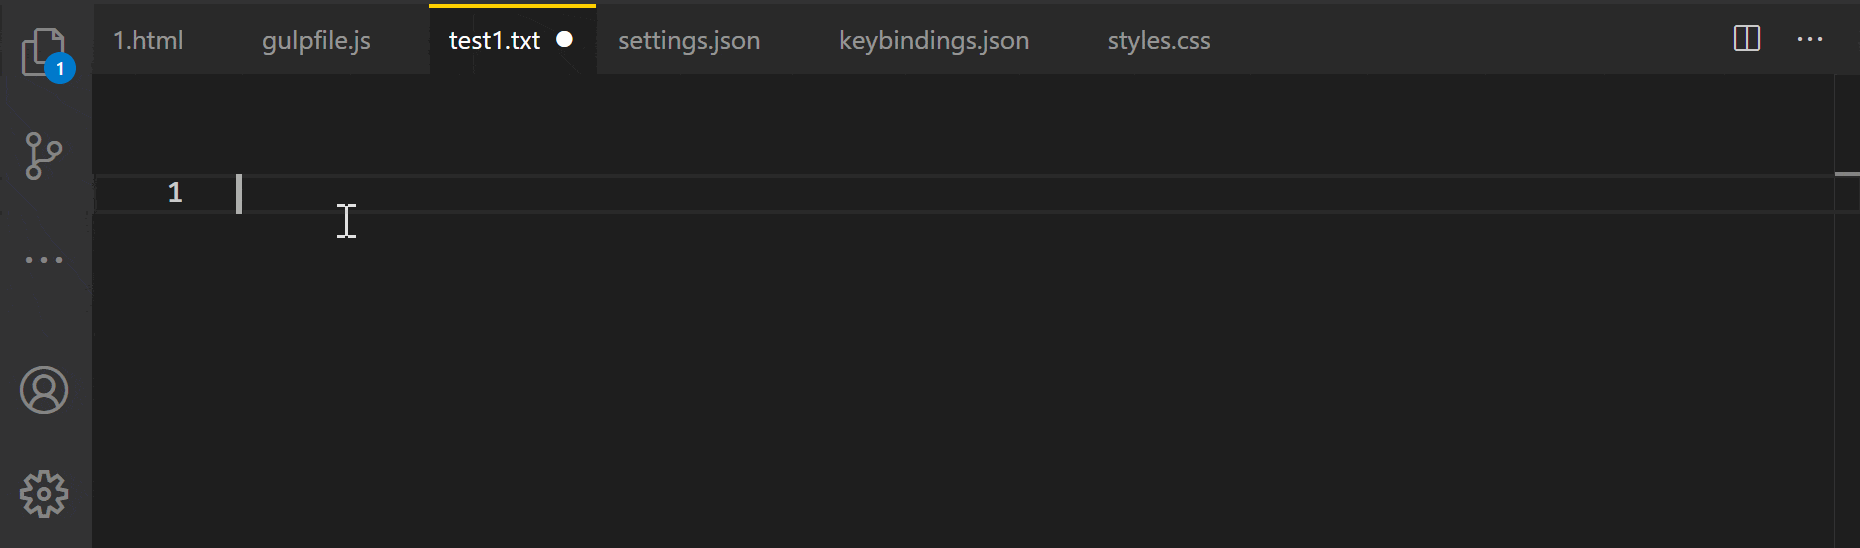This screenshot has height=548, width=1860.
Task: Split the editor to the right
Action: (x=1746, y=39)
